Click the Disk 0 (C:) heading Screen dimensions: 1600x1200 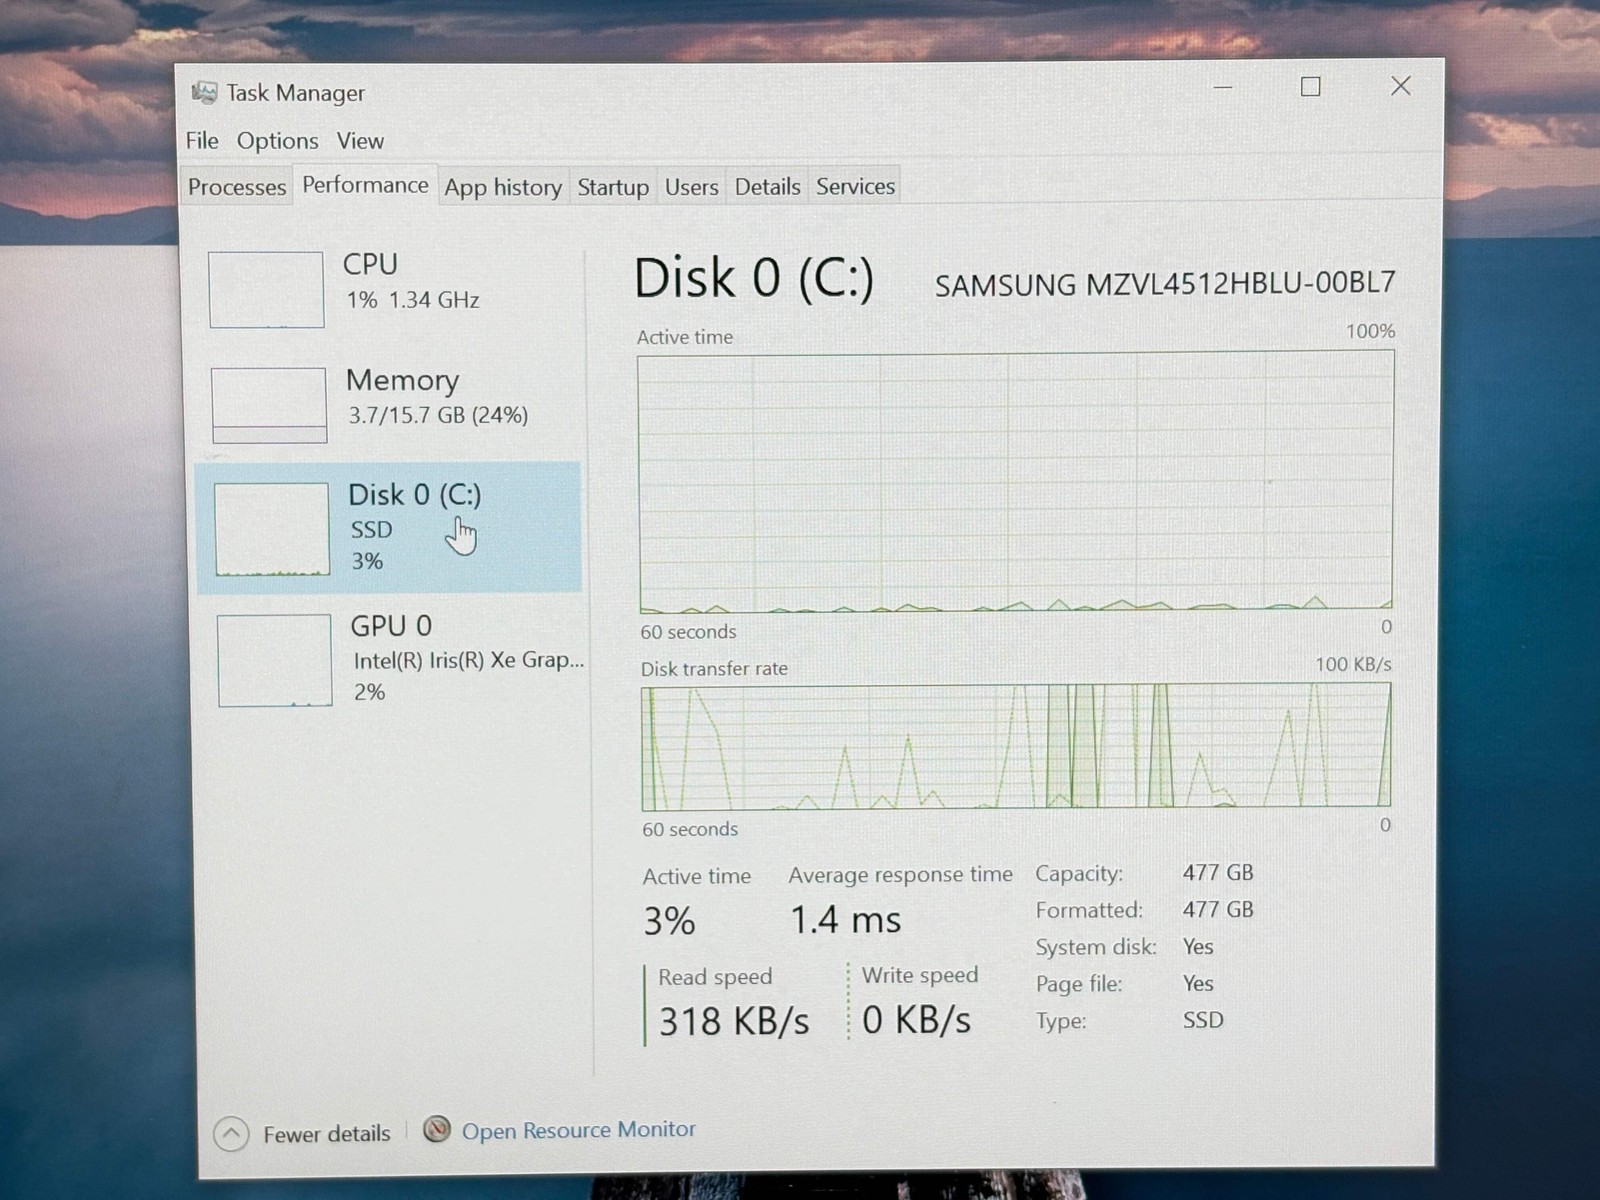754,278
